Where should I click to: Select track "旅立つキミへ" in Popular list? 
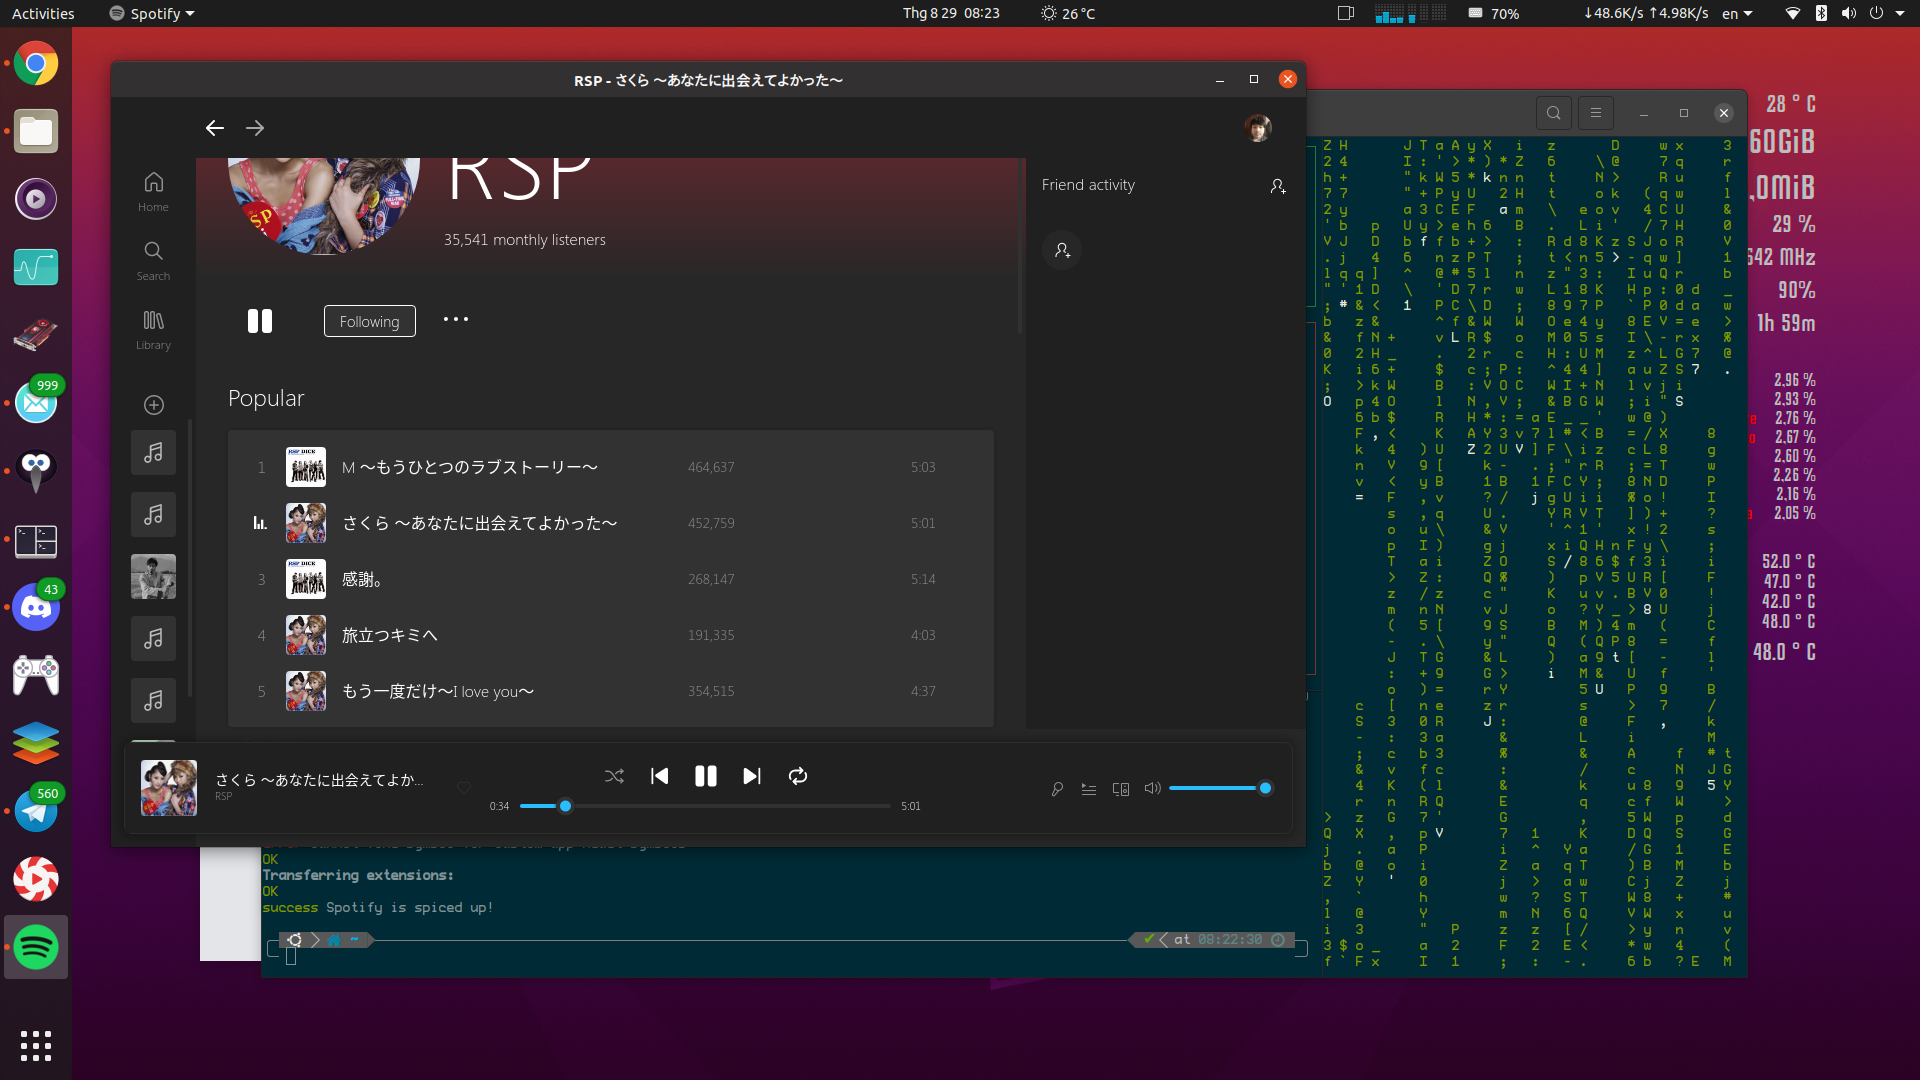click(x=611, y=635)
